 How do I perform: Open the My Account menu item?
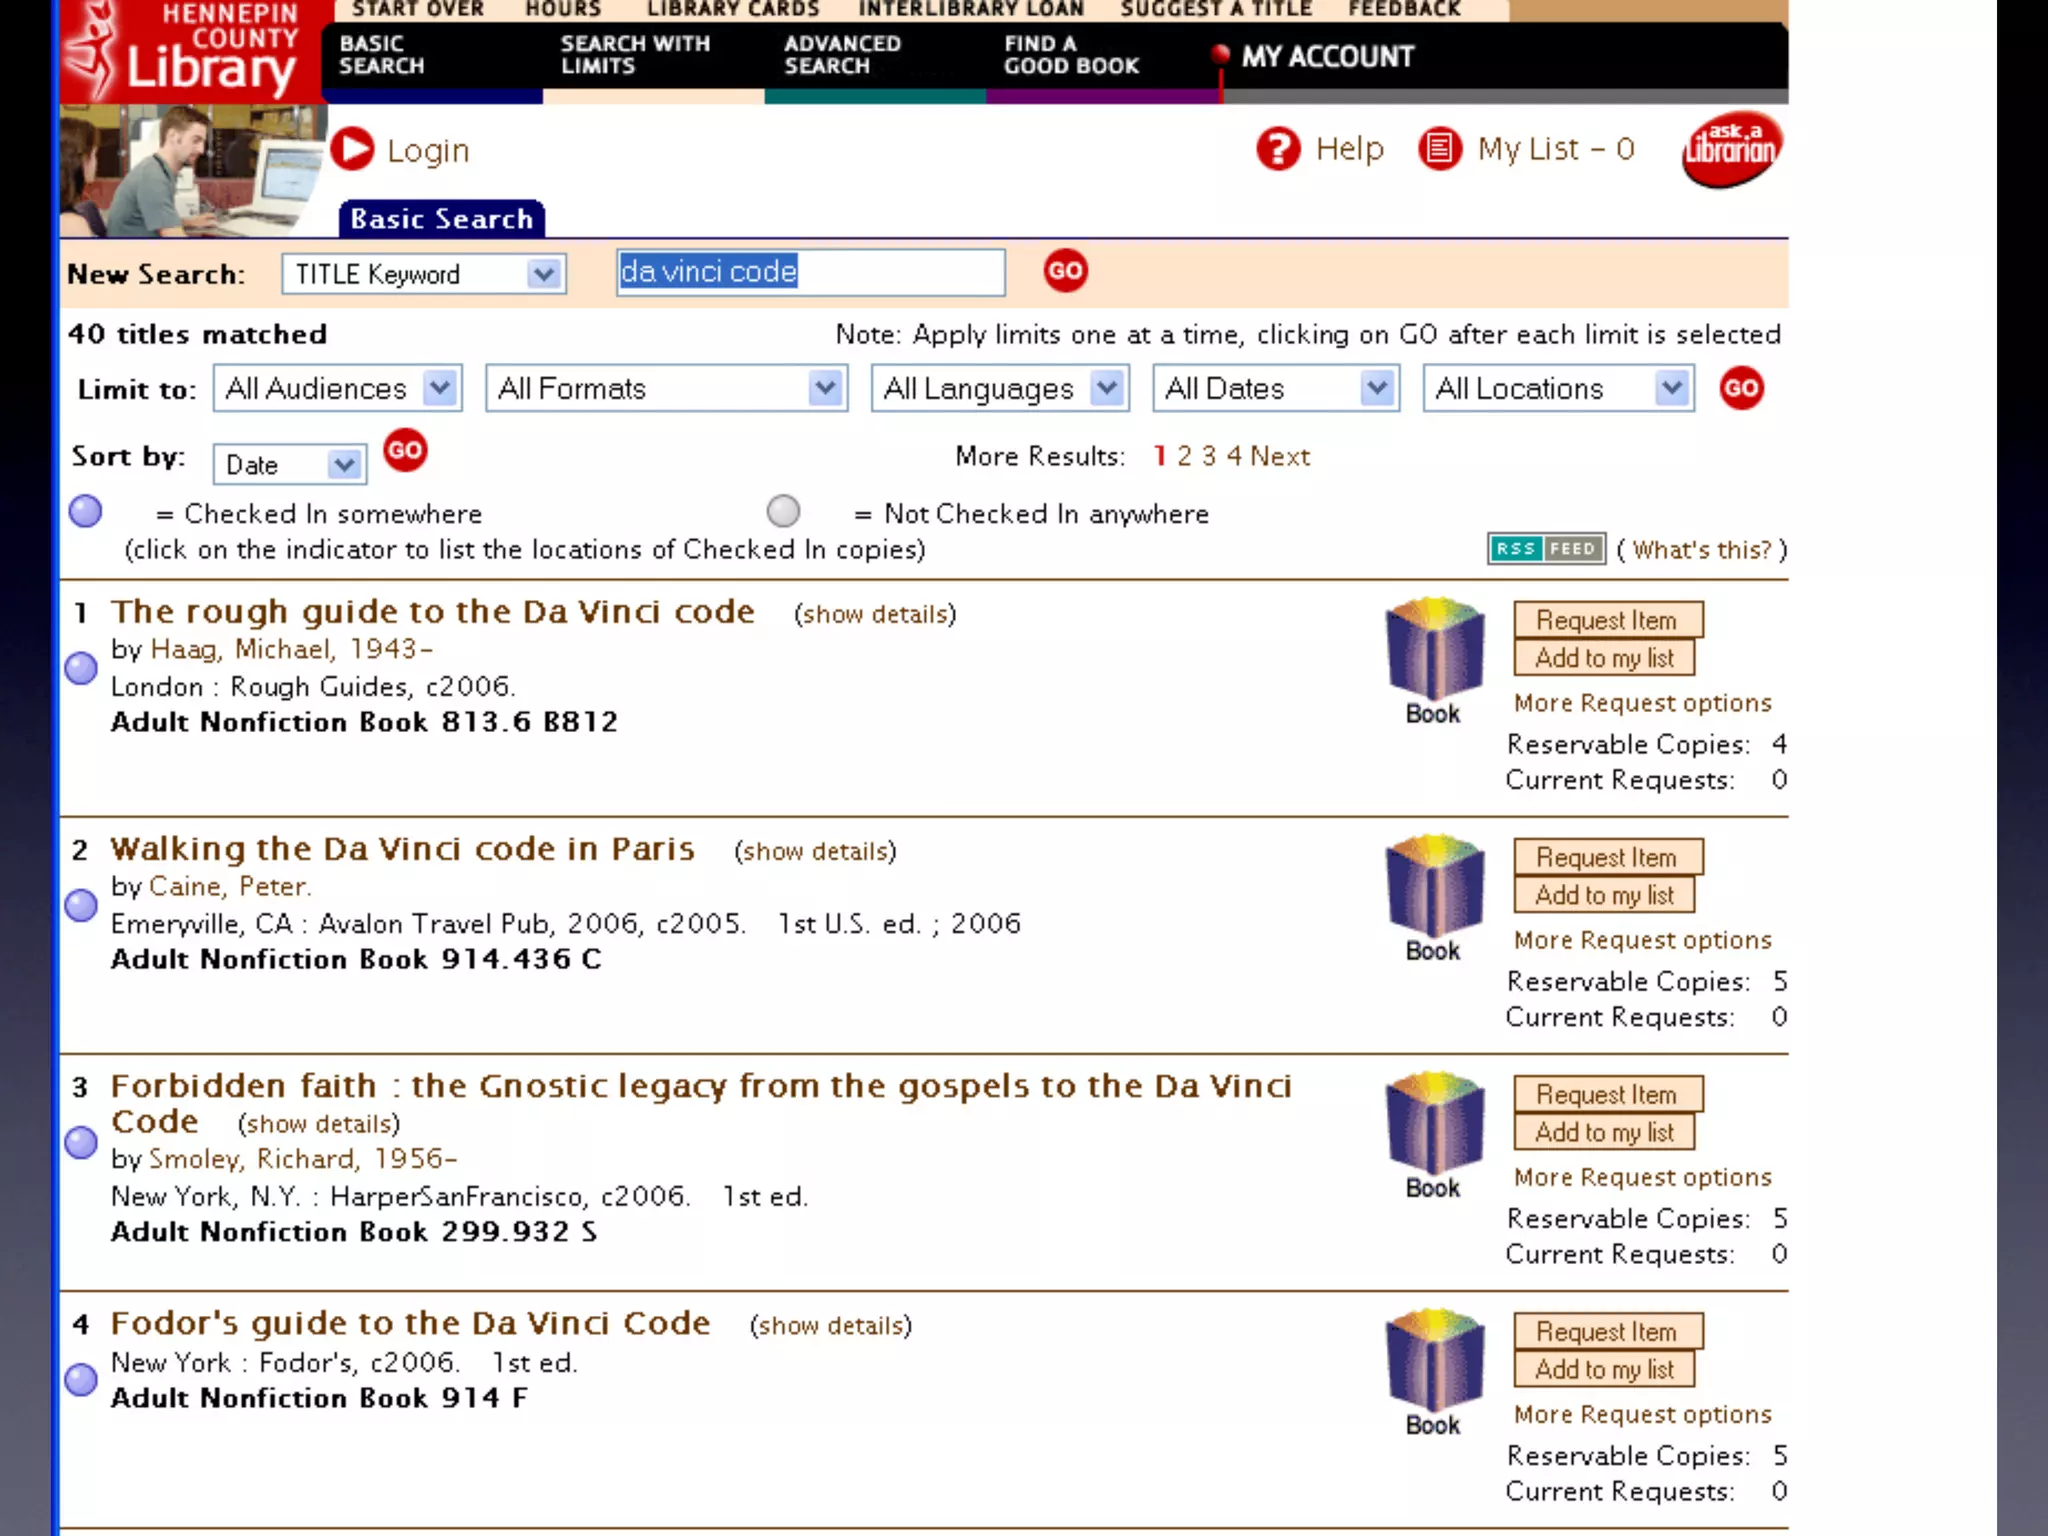[1327, 57]
